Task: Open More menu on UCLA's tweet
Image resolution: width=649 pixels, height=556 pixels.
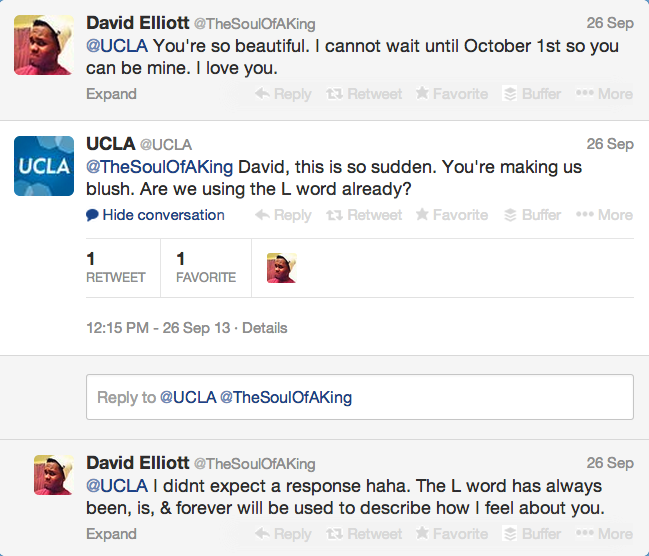Action: click(x=604, y=215)
